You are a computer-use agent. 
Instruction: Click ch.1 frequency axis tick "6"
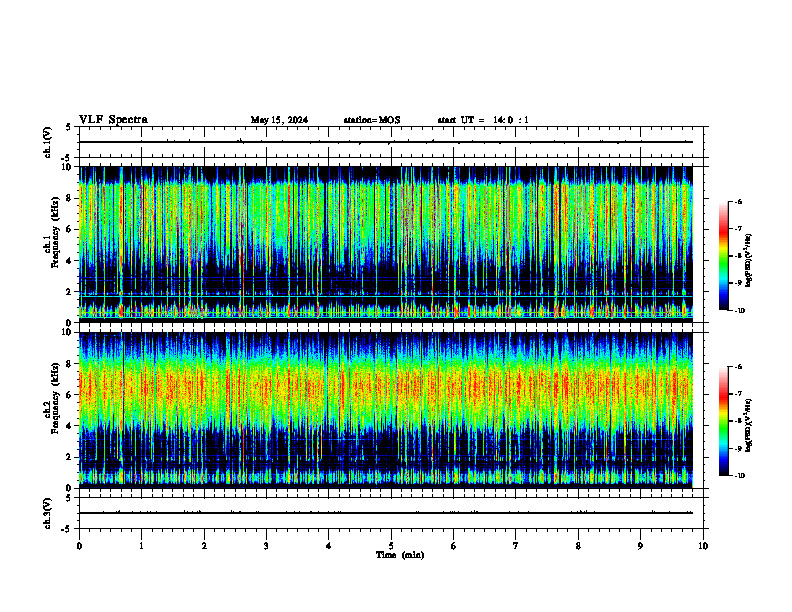point(70,229)
